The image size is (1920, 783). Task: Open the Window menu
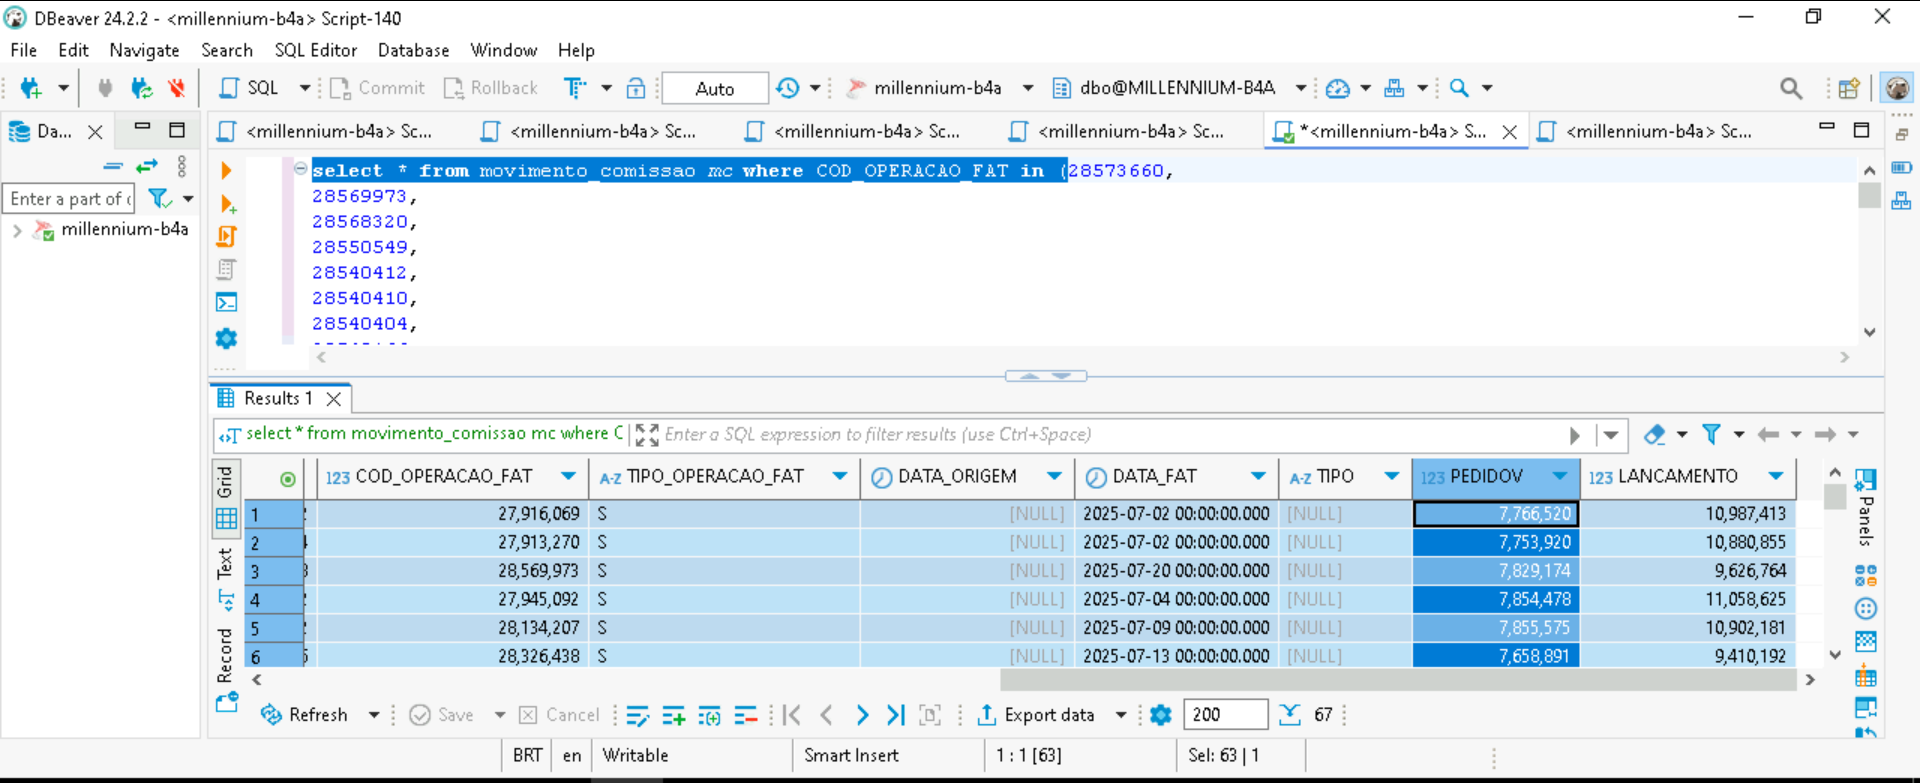coord(503,50)
